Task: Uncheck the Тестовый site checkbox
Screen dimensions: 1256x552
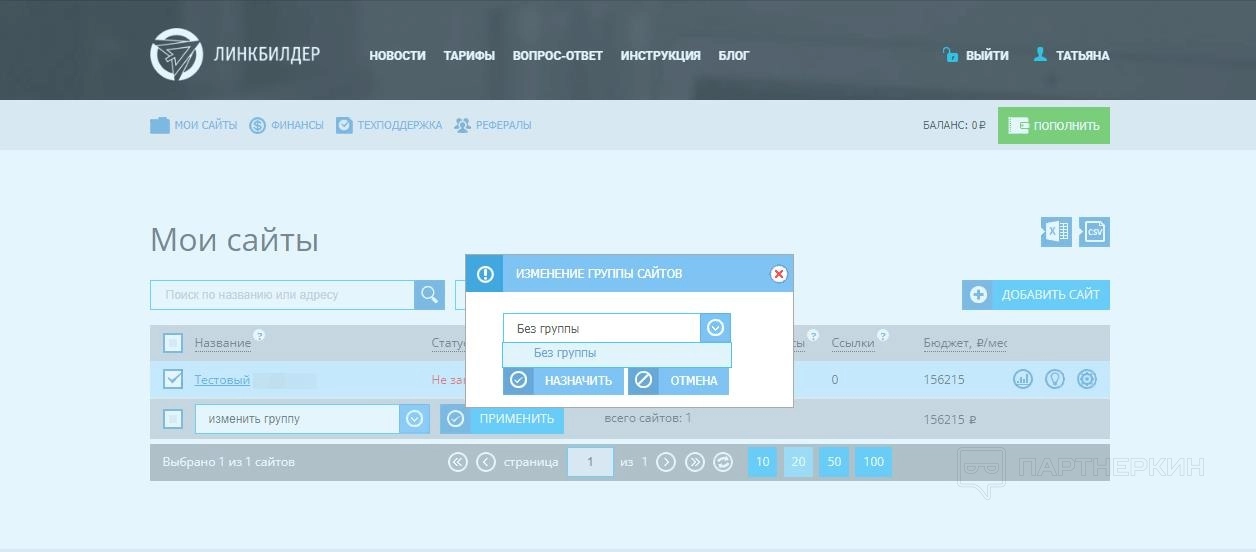Action: pyautogui.click(x=173, y=379)
